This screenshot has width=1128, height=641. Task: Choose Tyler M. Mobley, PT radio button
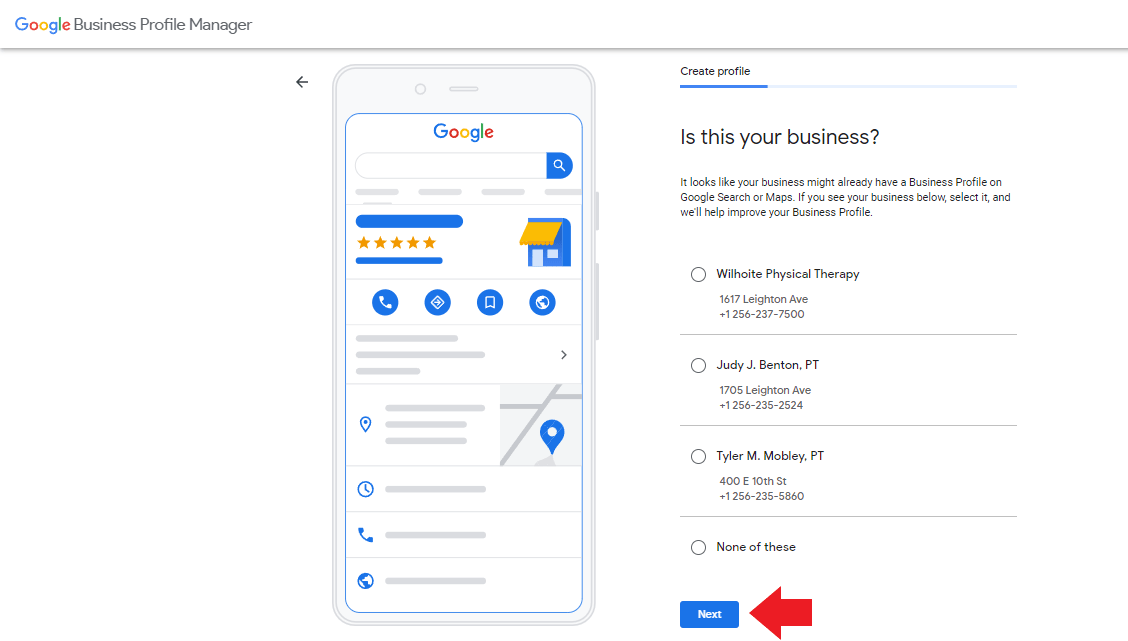pos(698,456)
